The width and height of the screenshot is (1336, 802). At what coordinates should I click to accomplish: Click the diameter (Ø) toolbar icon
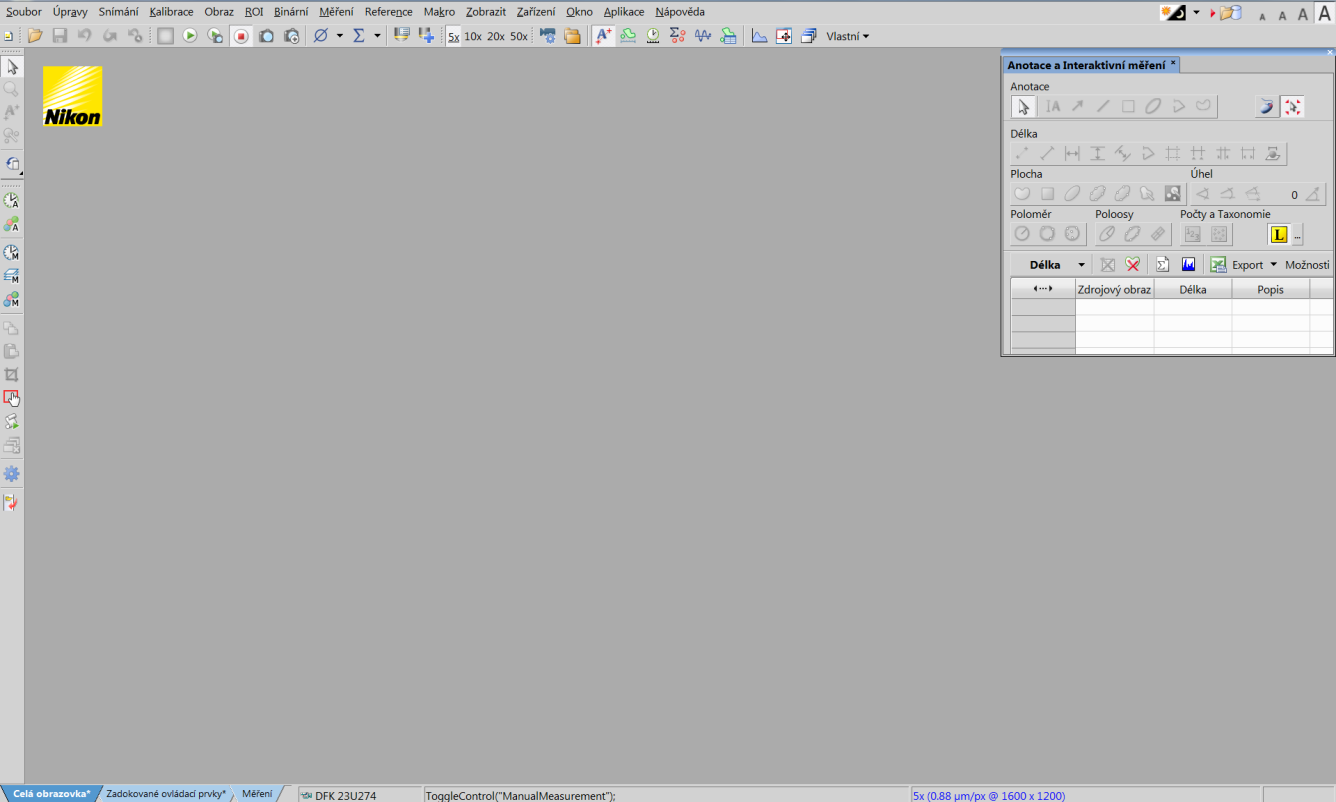pos(321,36)
